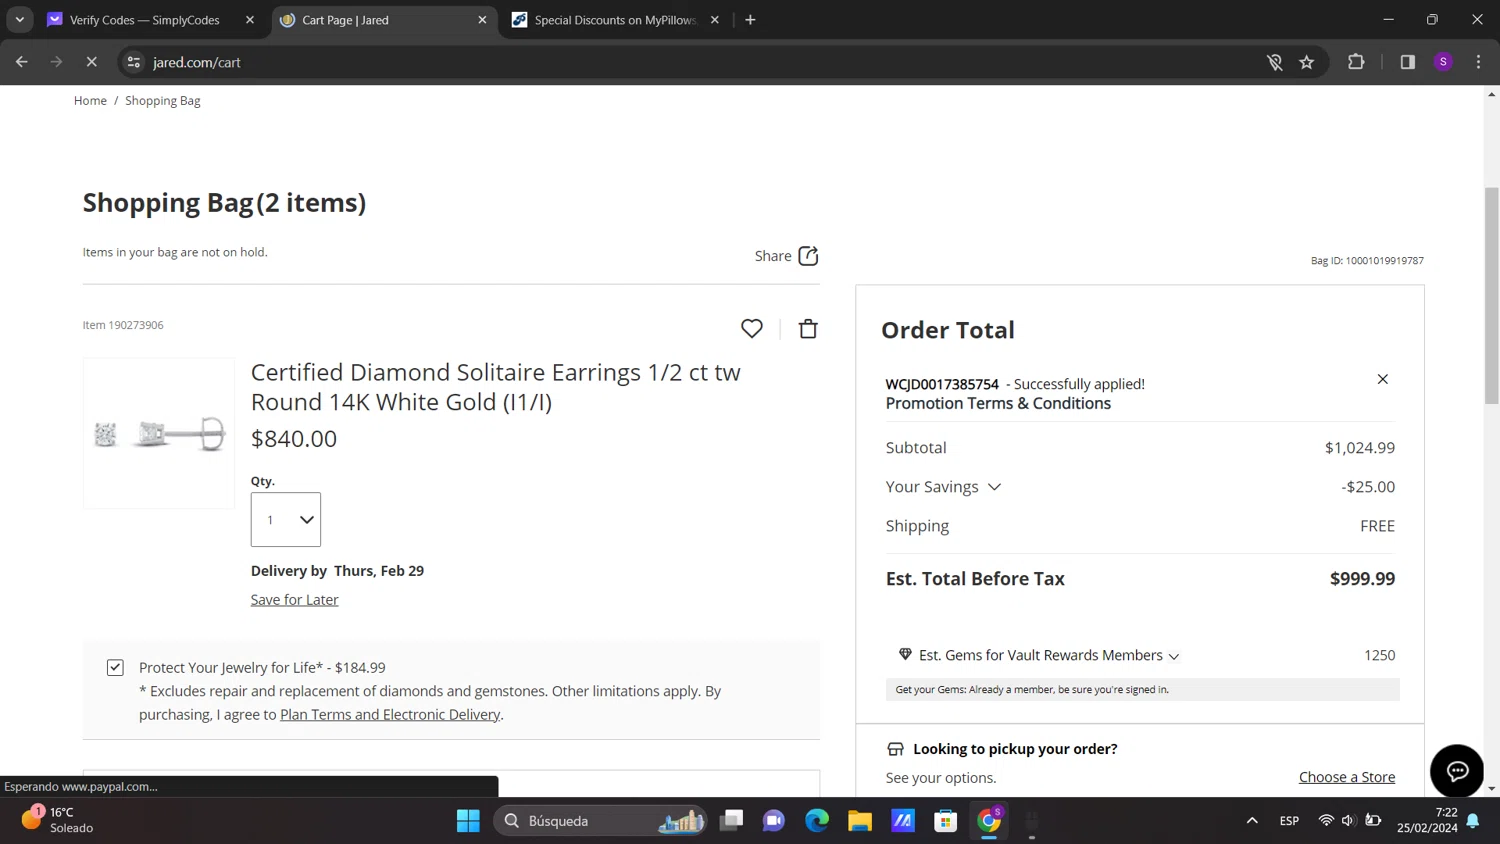Screen dimensions: 1500x844
Task: Click the Share bag icon
Action: [x=808, y=256]
